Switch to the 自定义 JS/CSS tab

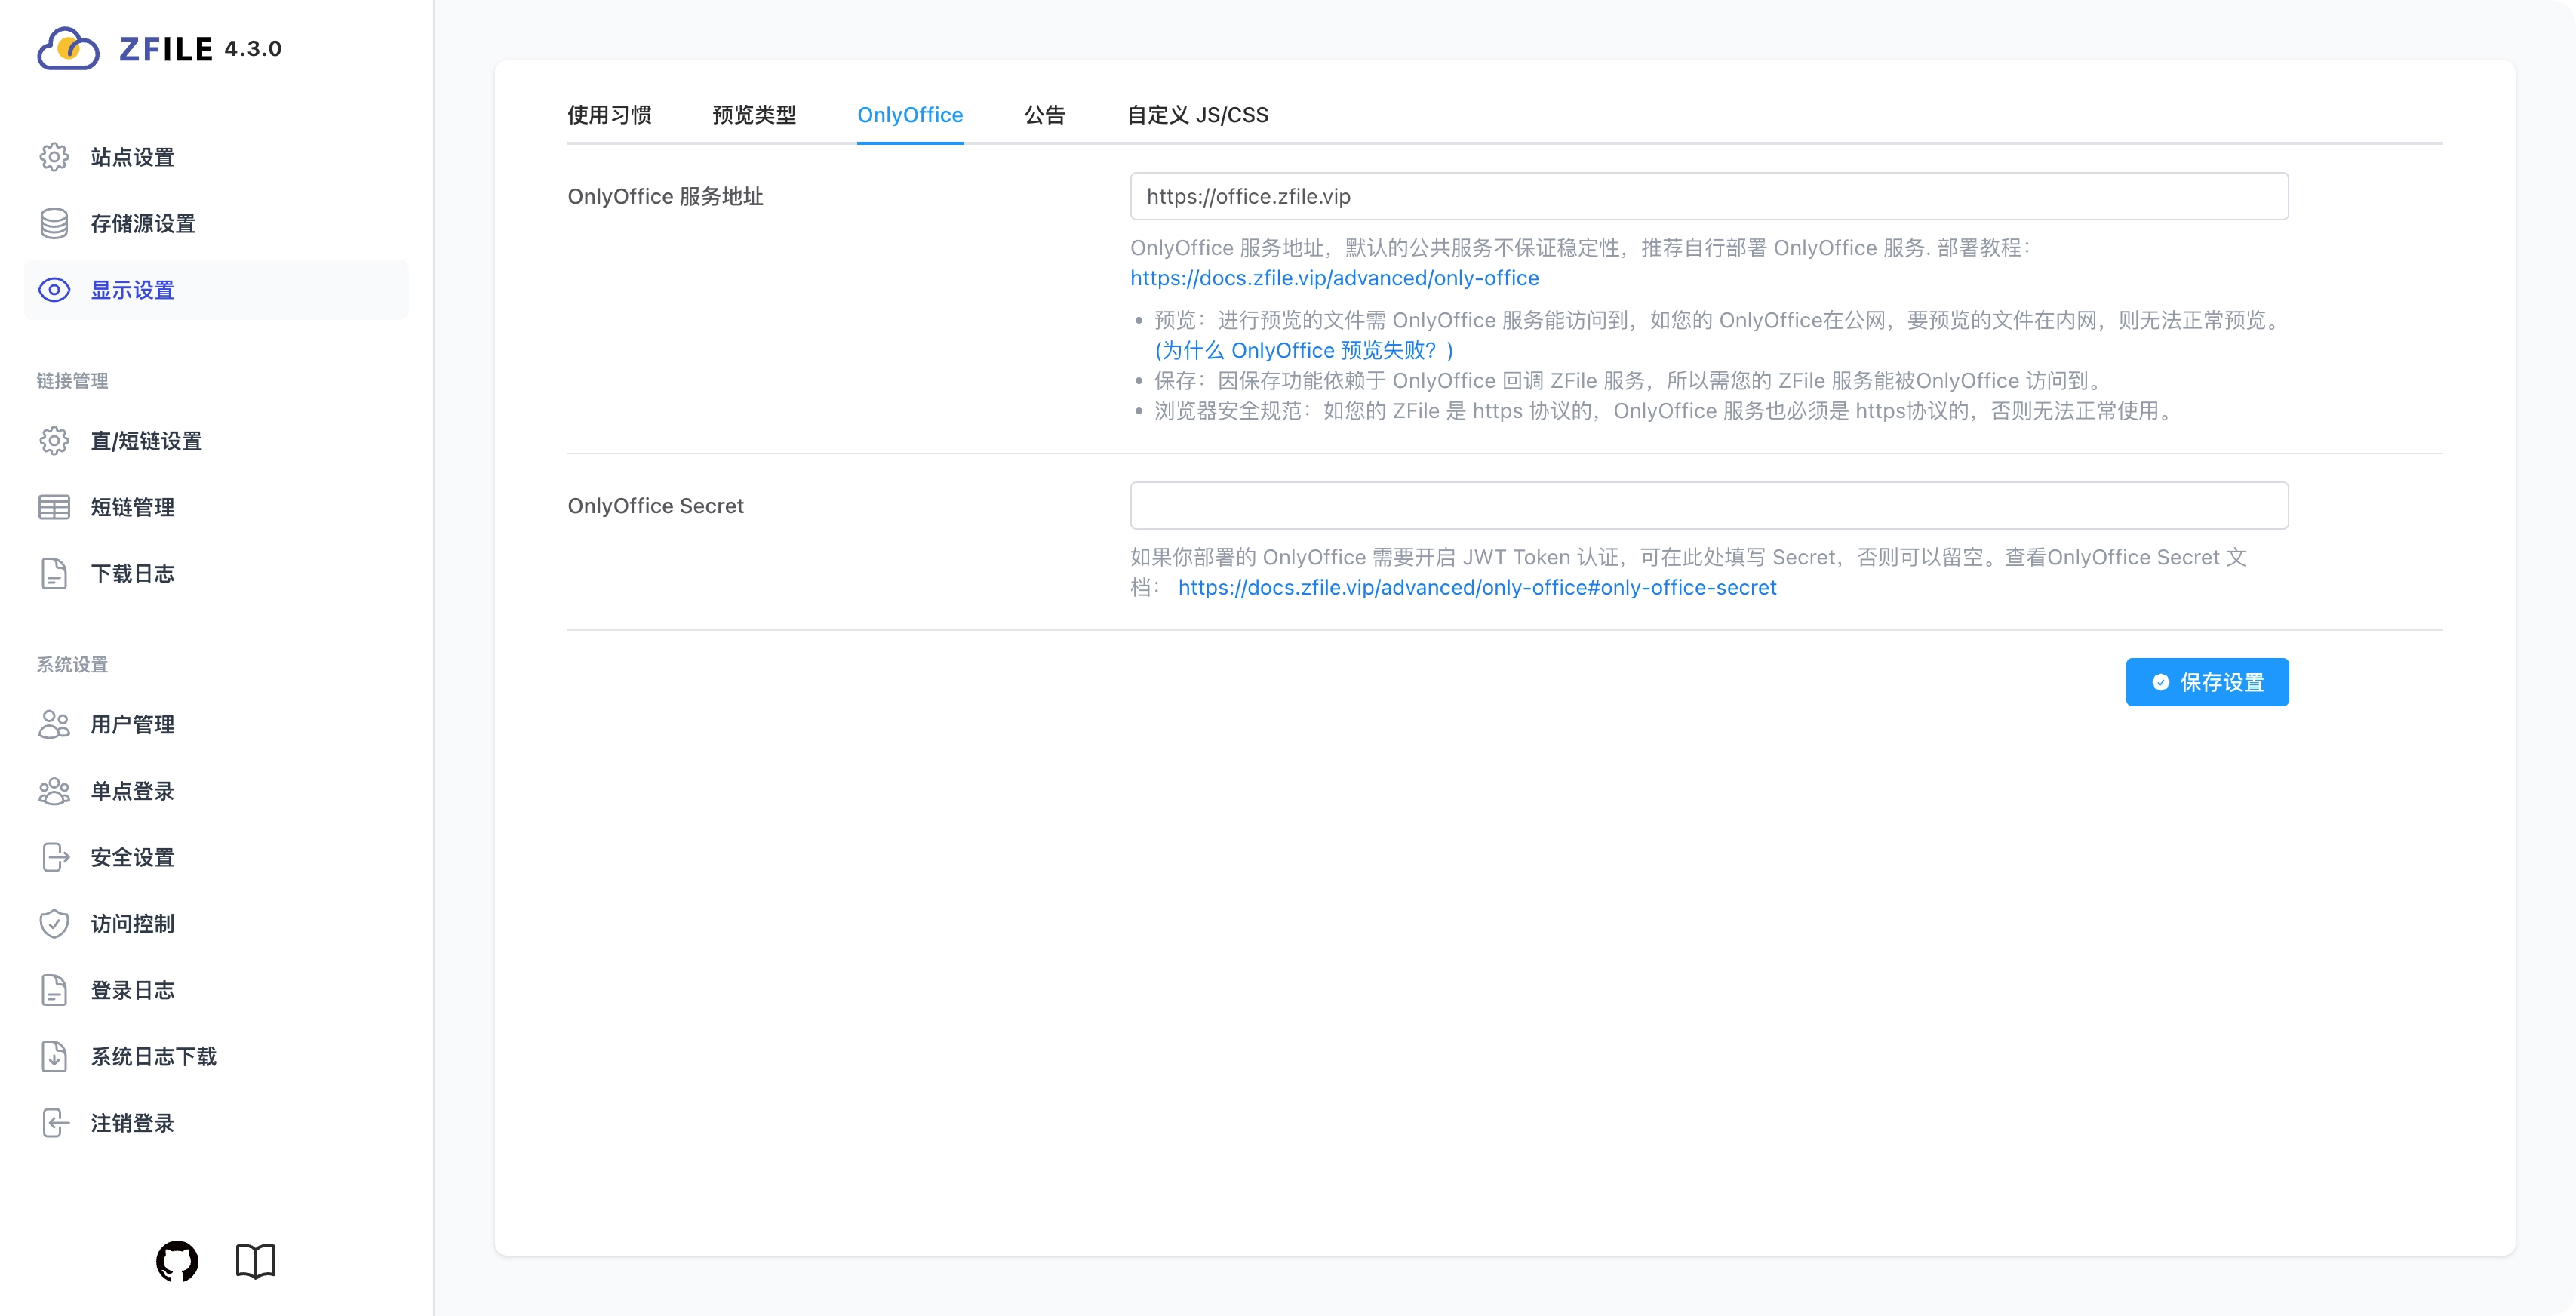(x=1198, y=115)
